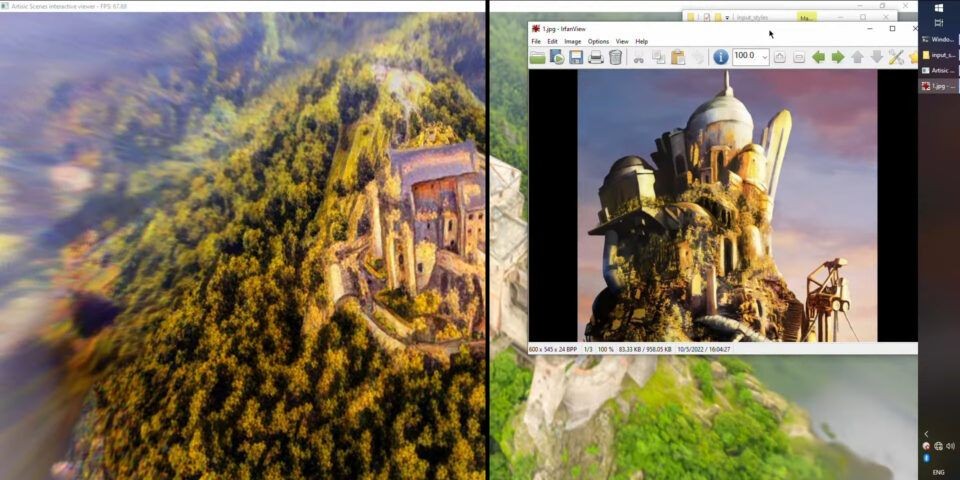Click the Open file folder icon
The height and width of the screenshot is (480, 960).
coord(538,58)
